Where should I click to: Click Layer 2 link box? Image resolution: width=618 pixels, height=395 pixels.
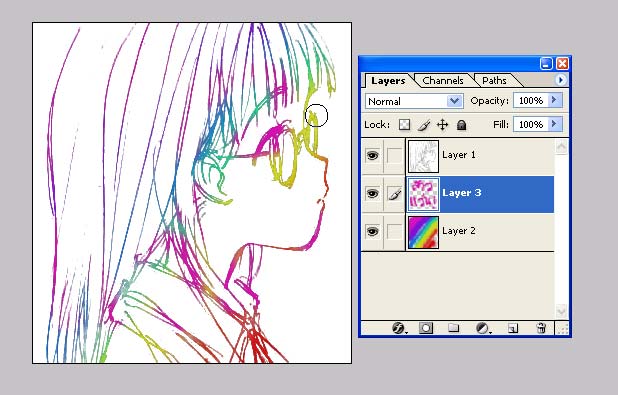click(394, 231)
